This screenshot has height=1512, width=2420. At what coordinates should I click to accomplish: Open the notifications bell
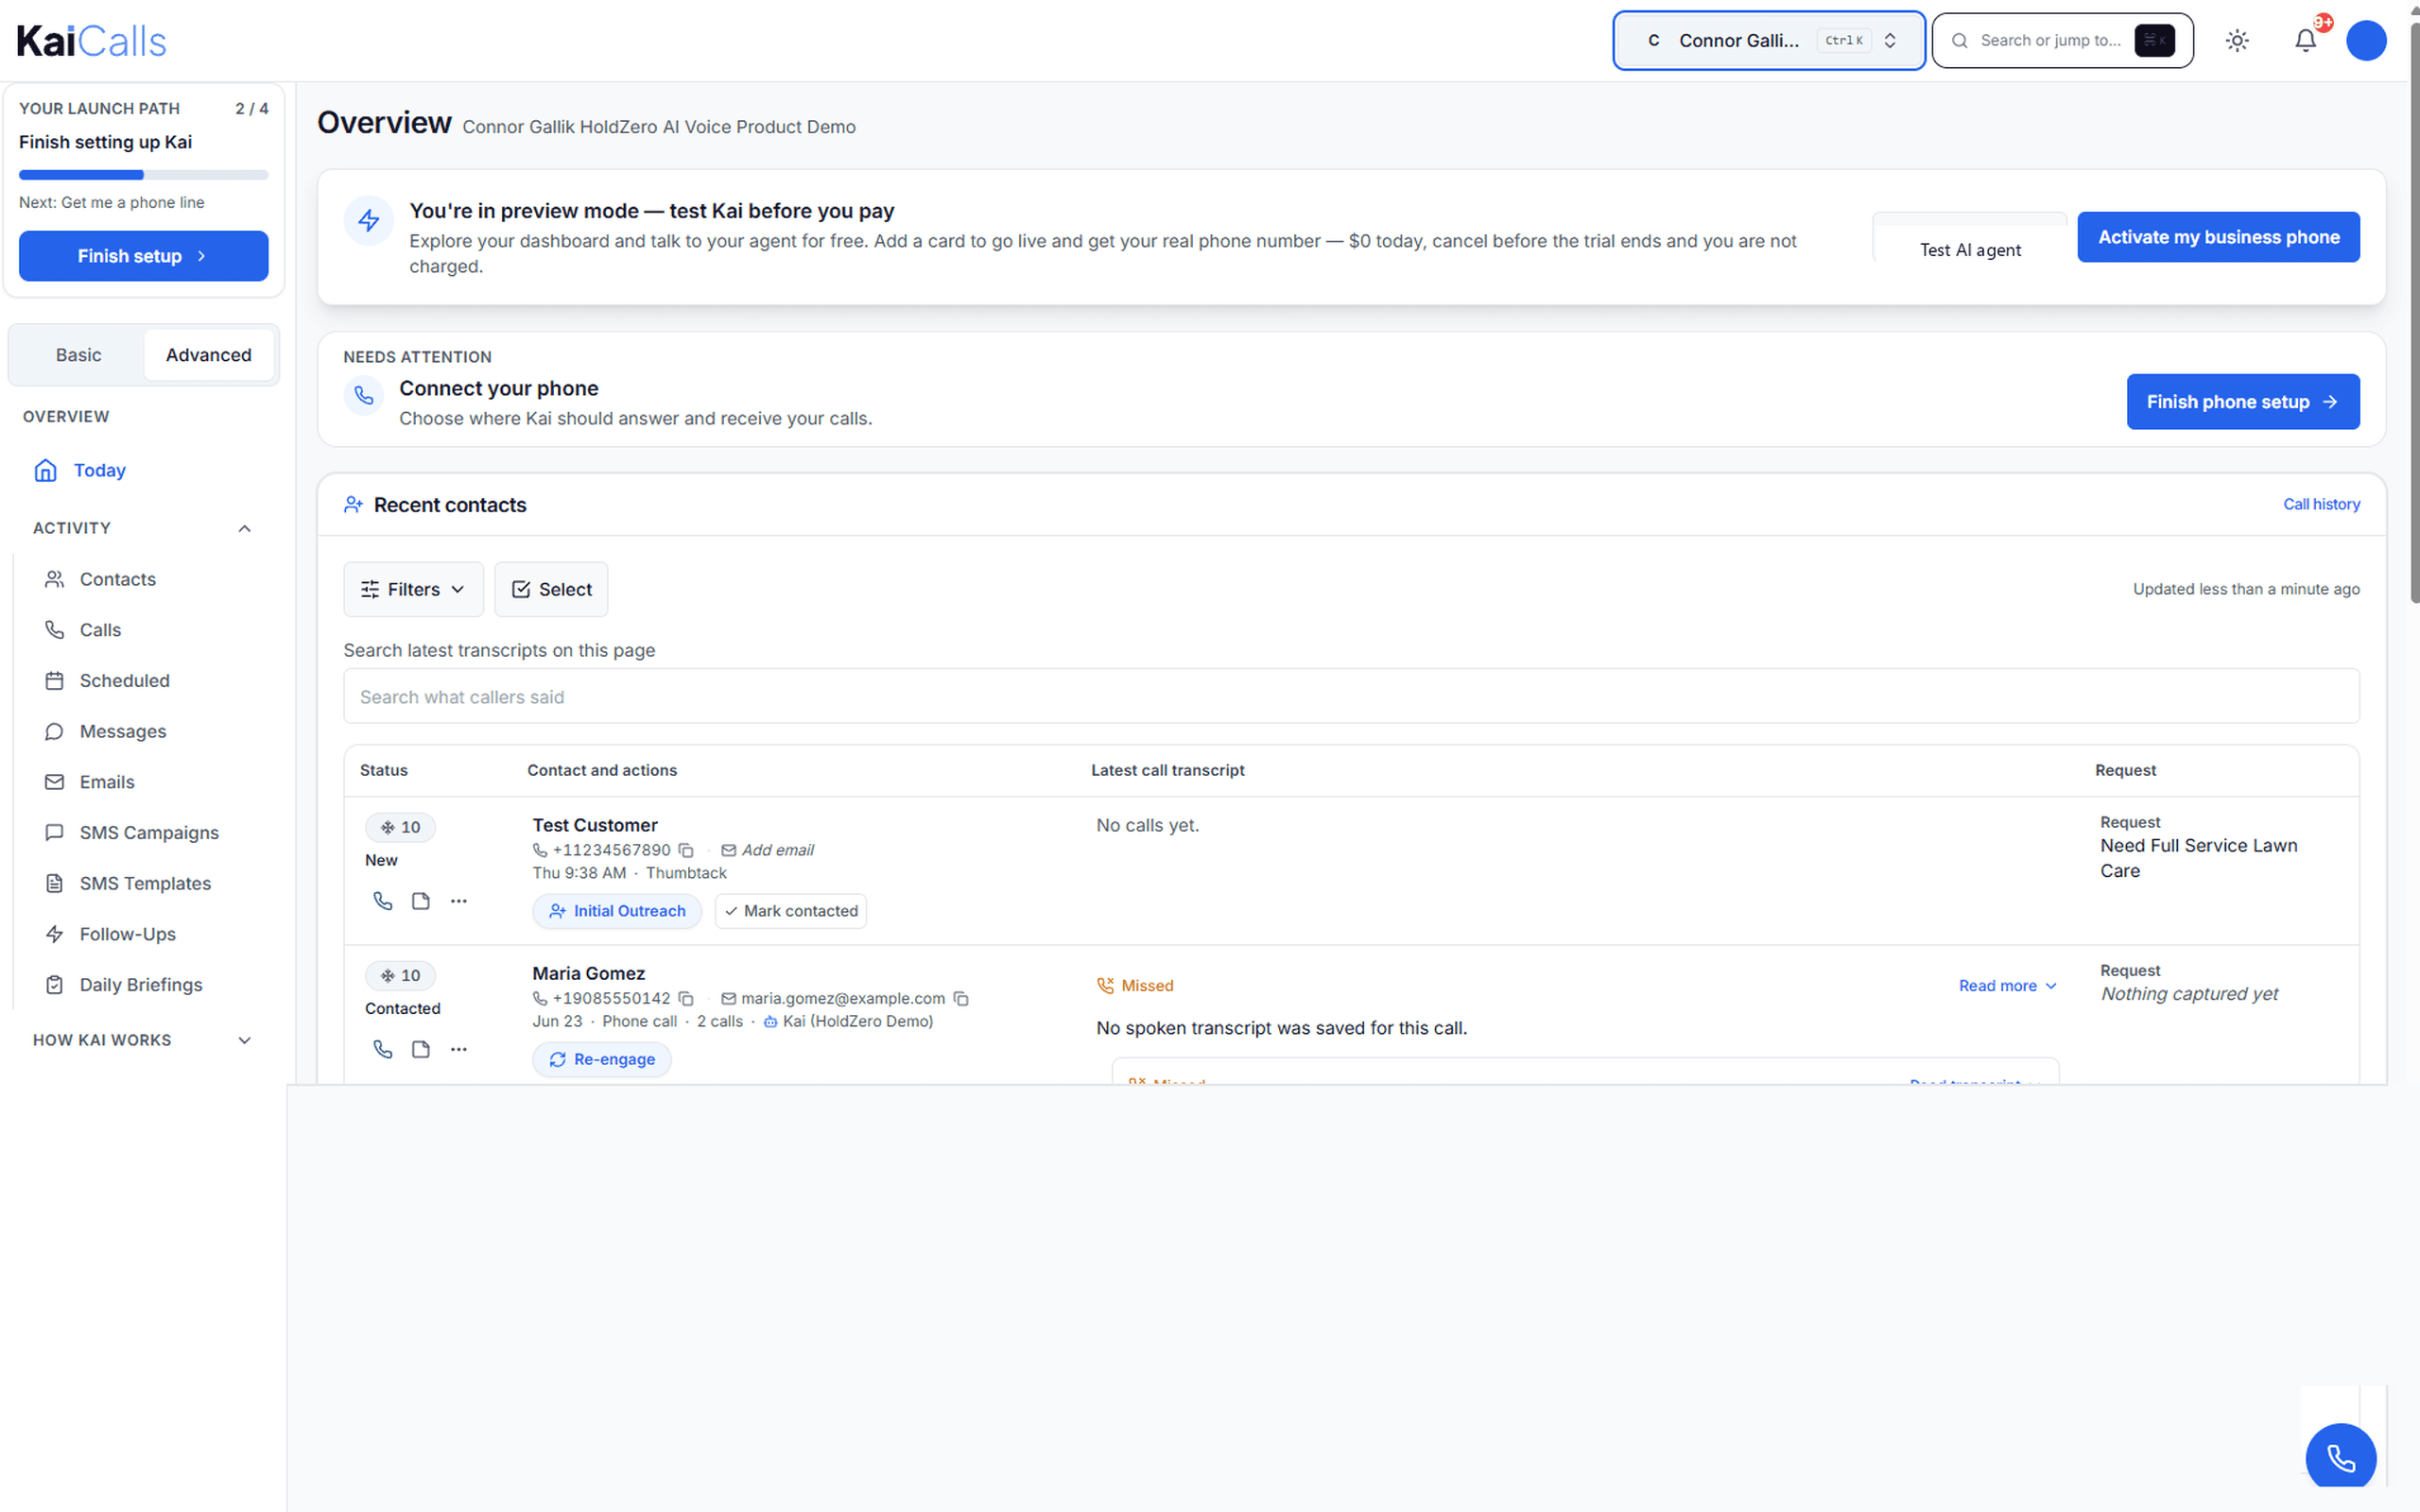(2305, 41)
